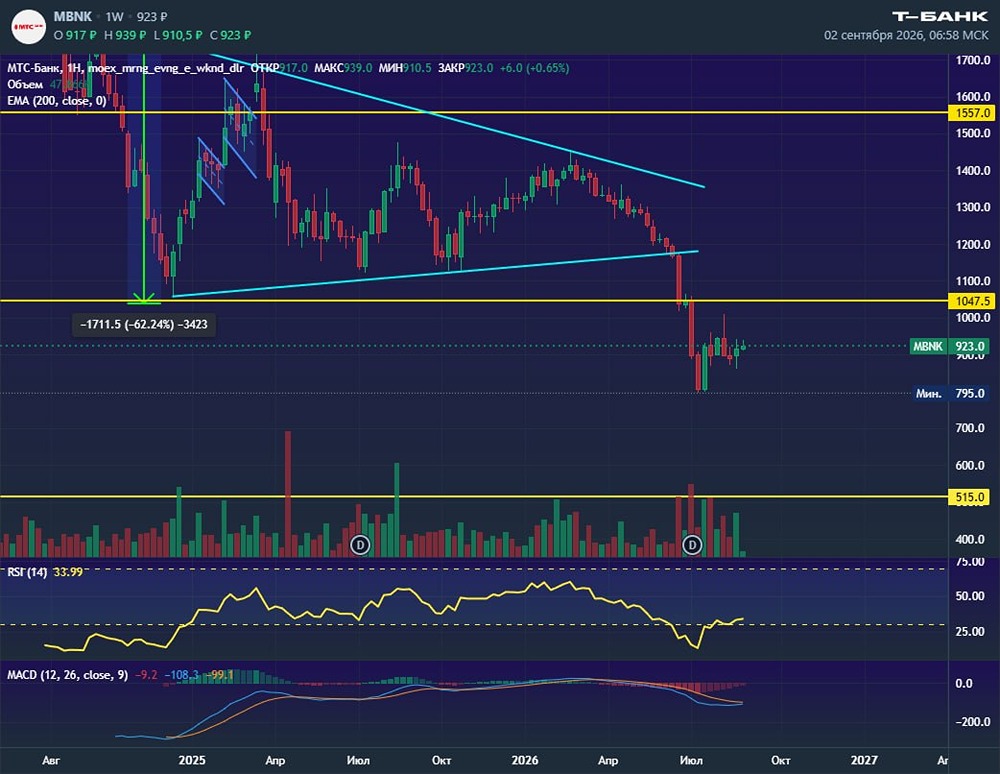Click the yellow 1047.5 price level label

pyautogui.click(x=971, y=301)
